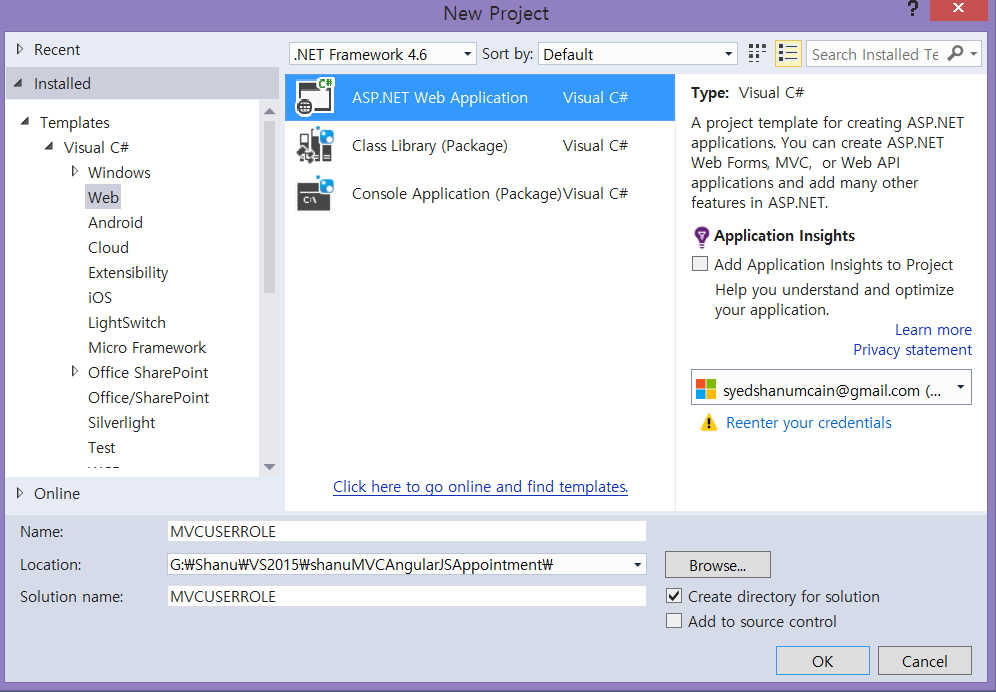
Task: Click the Application Insights lightbulb icon
Action: coord(701,236)
